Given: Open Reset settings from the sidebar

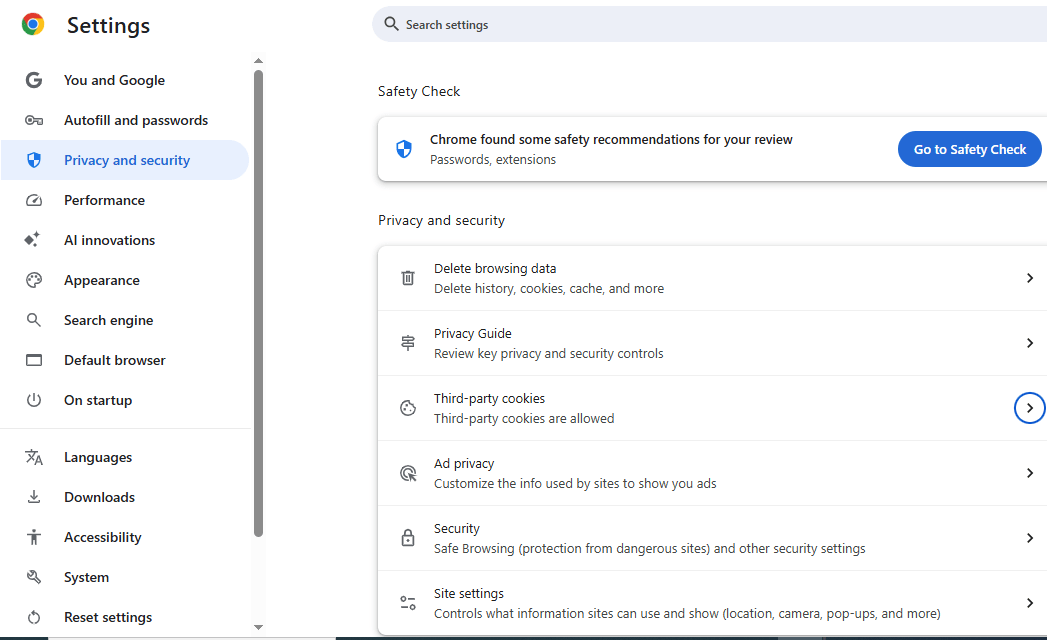Looking at the screenshot, I should coord(108,616).
